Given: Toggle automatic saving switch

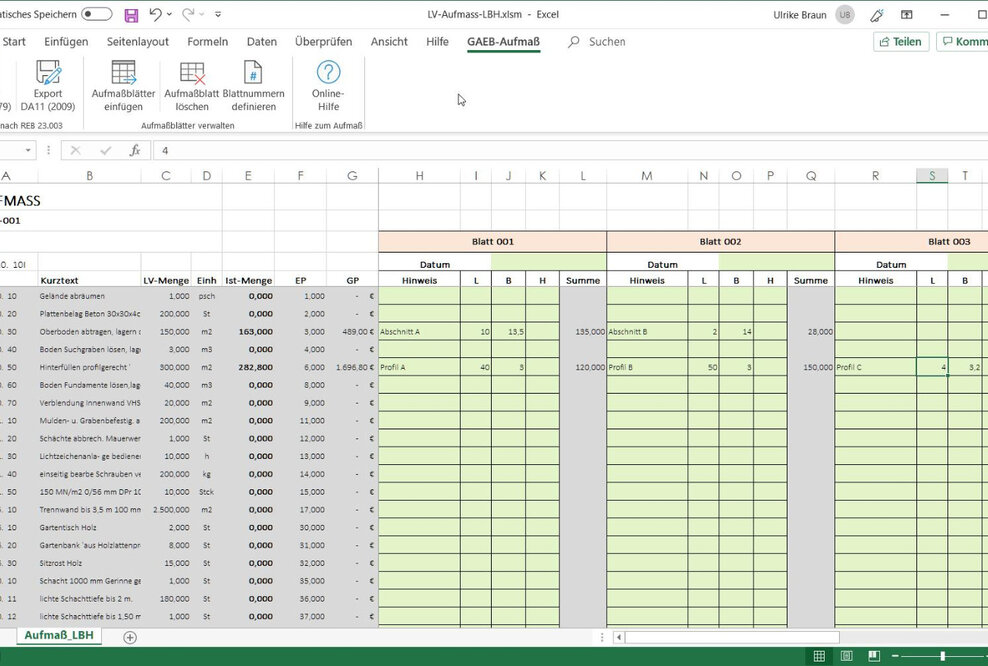Looking at the screenshot, I should coord(96,15).
